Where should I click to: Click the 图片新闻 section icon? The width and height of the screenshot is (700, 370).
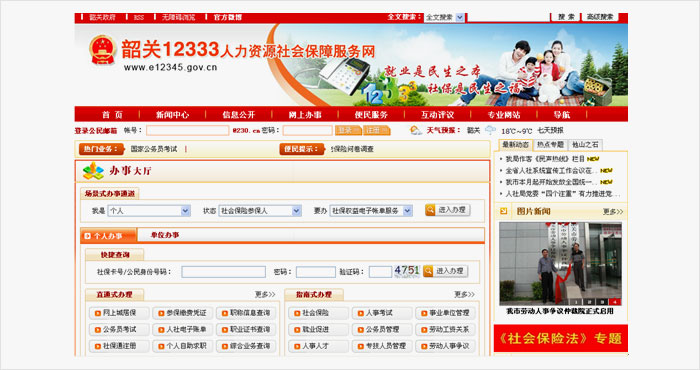coord(504,211)
